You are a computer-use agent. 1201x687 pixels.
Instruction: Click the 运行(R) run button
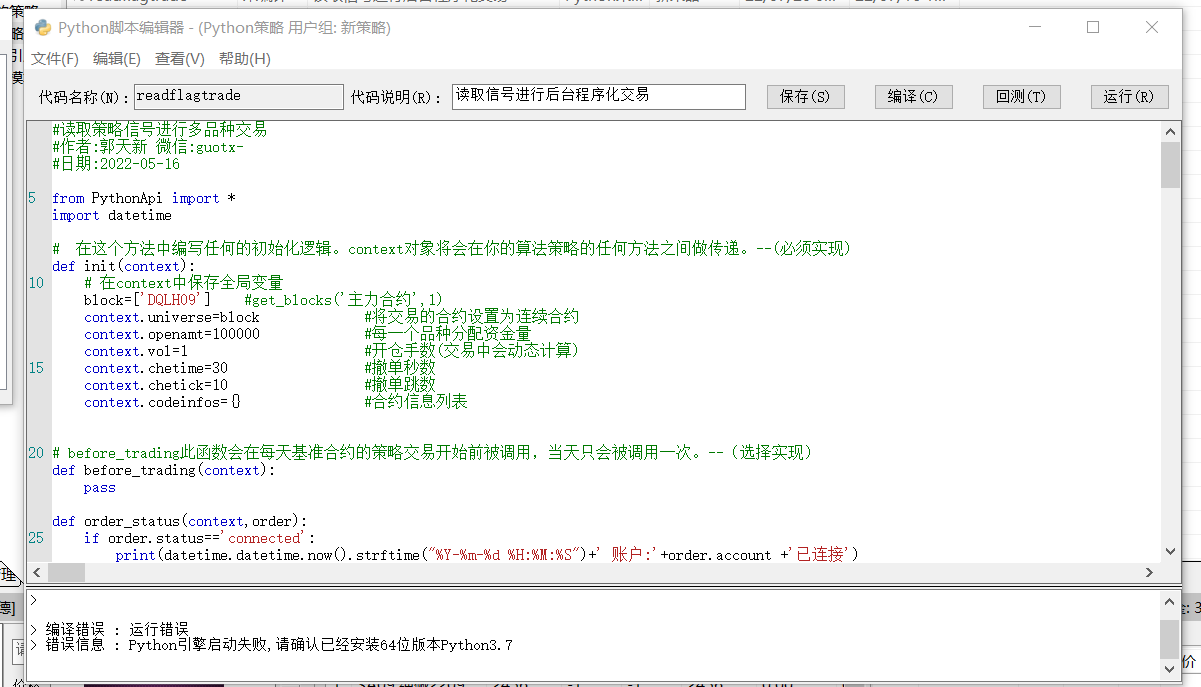tap(1129, 97)
